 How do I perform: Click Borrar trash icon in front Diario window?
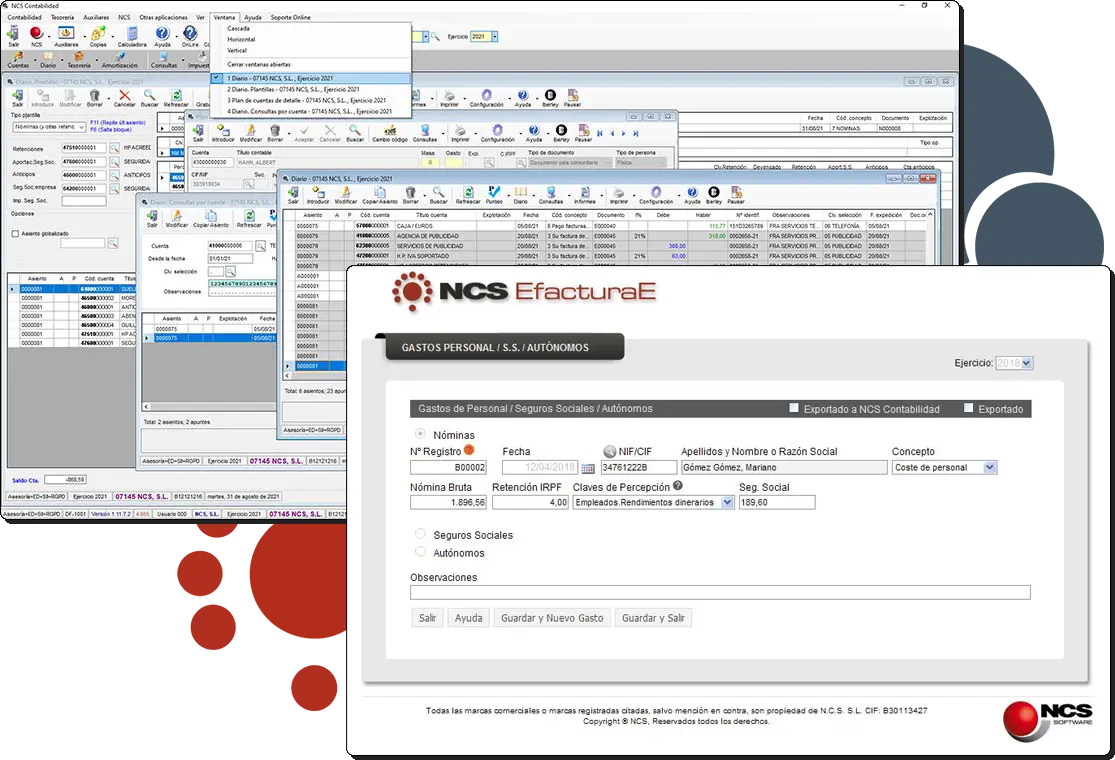pos(410,196)
